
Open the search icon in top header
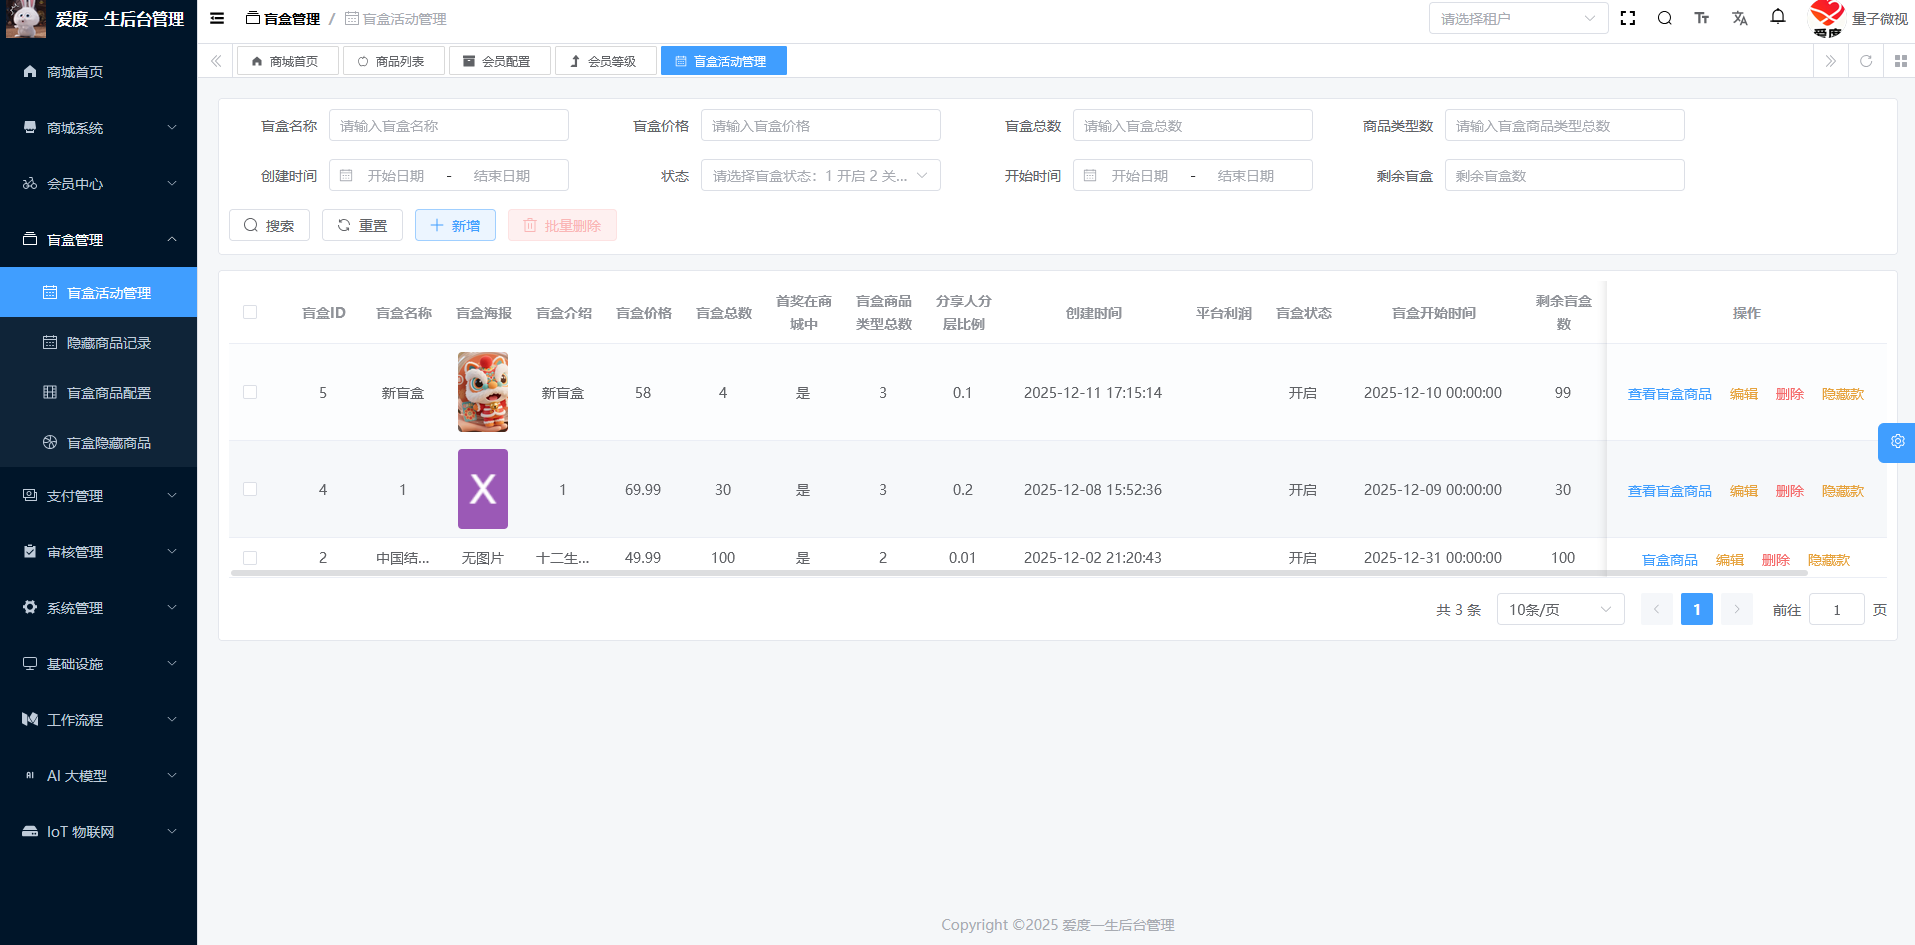click(1665, 18)
